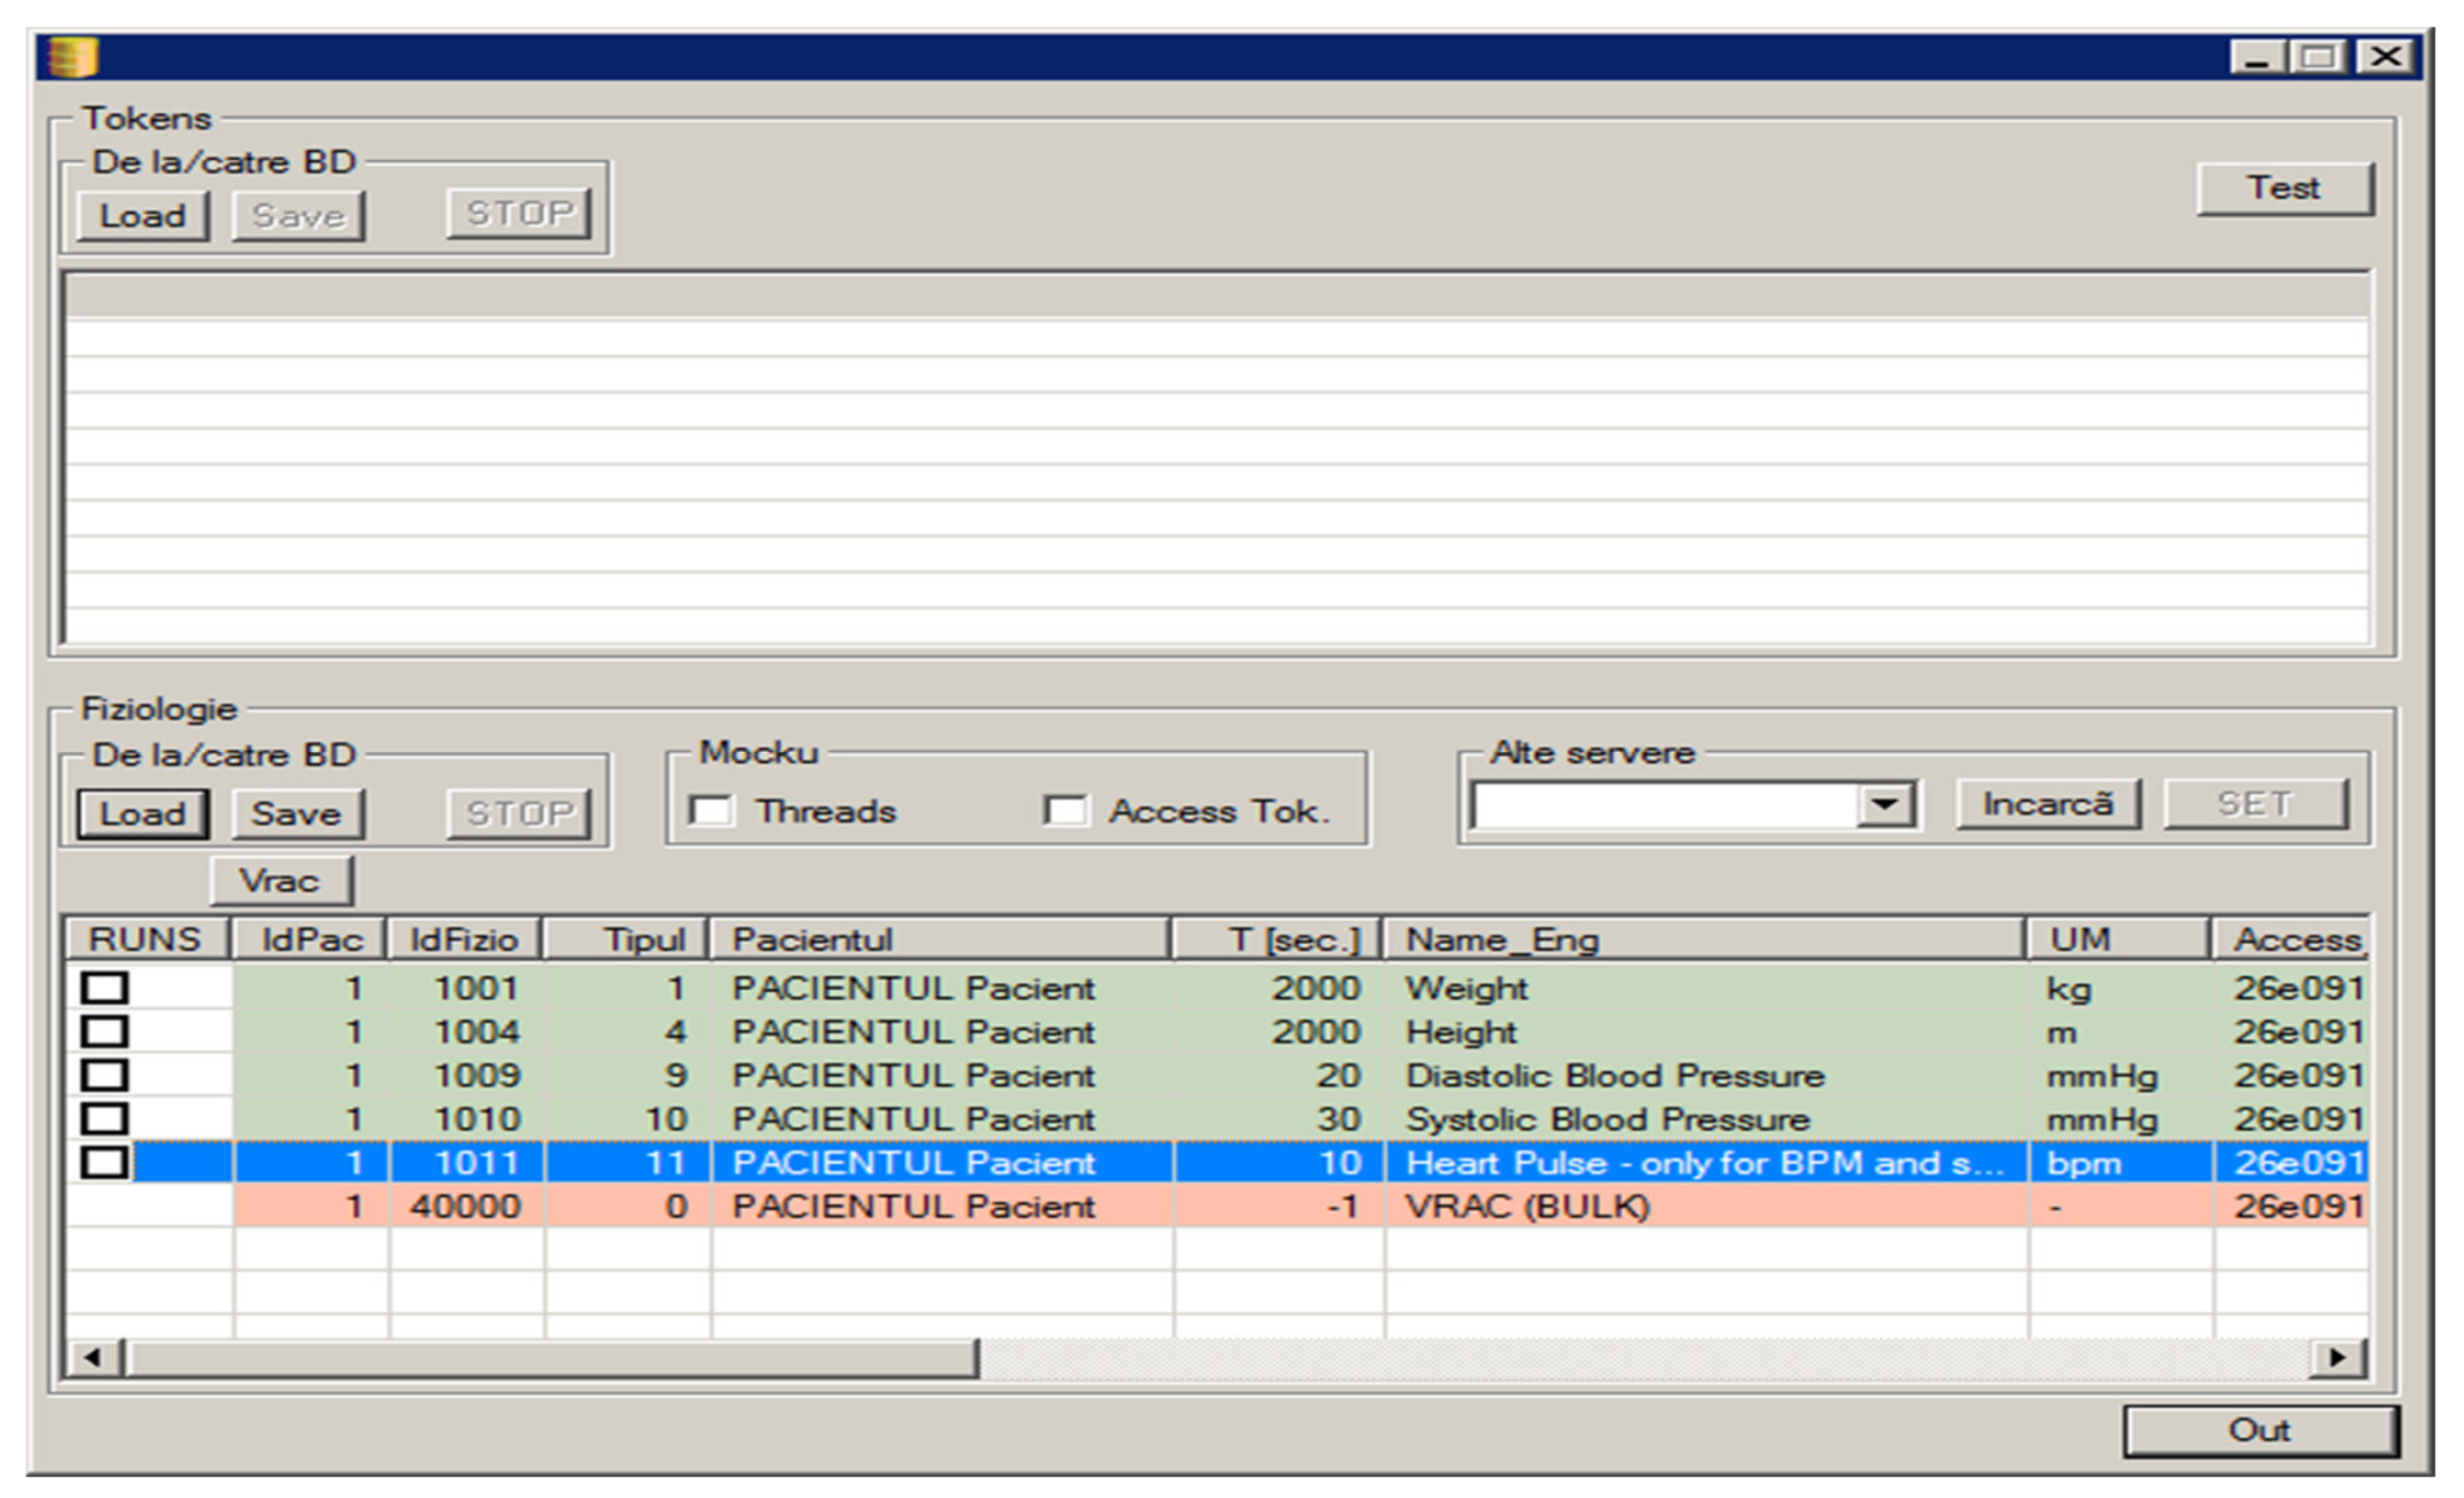Select the Height cell
The height and width of the screenshot is (1498, 2464).
coord(1706,1031)
